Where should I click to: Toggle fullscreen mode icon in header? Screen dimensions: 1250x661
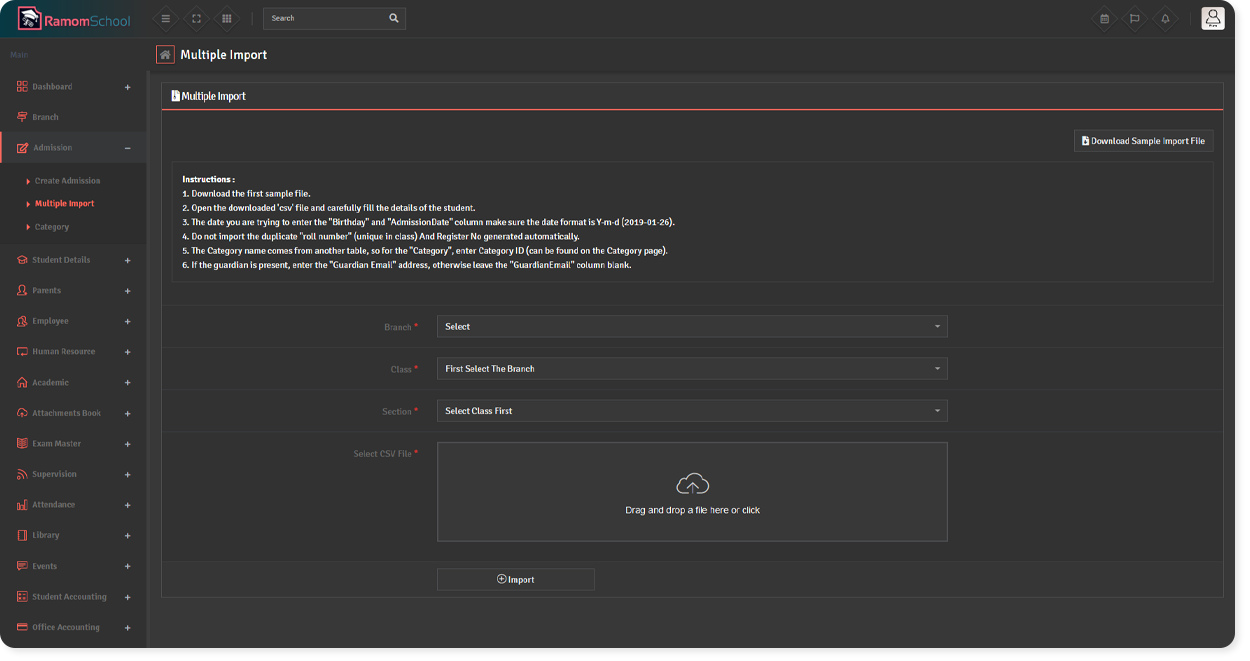[x=196, y=18]
